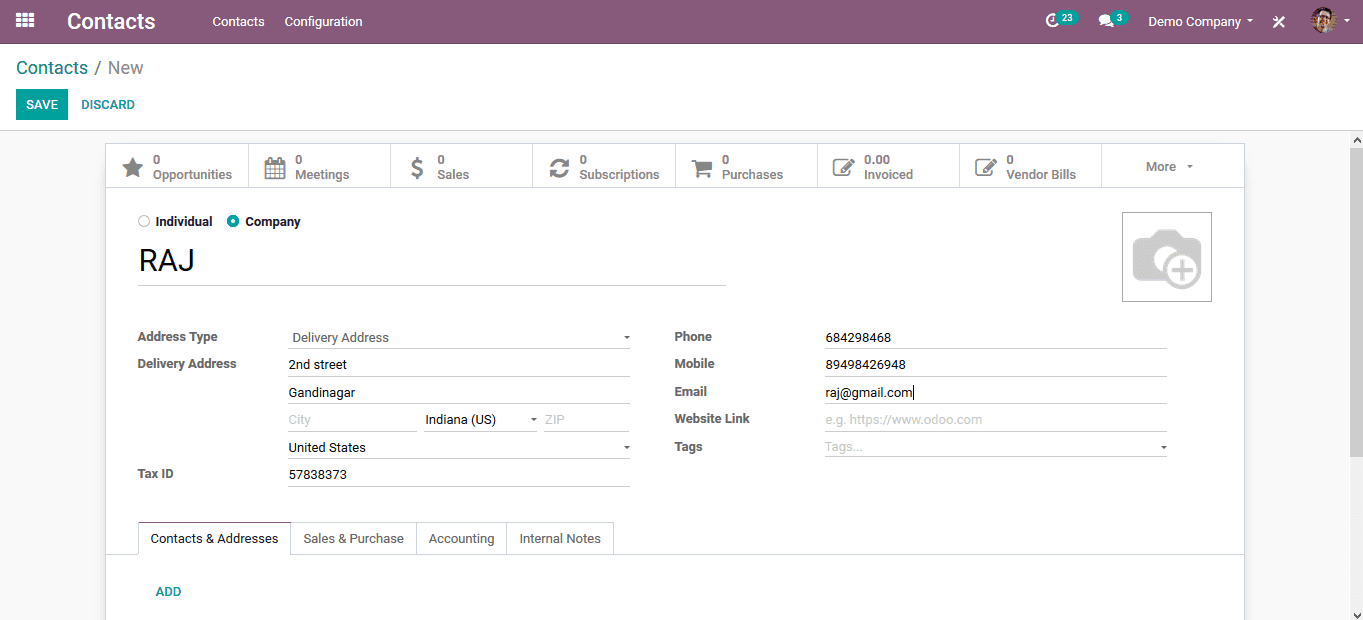Click the Subscriptions refresh icon

pos(559,167)
